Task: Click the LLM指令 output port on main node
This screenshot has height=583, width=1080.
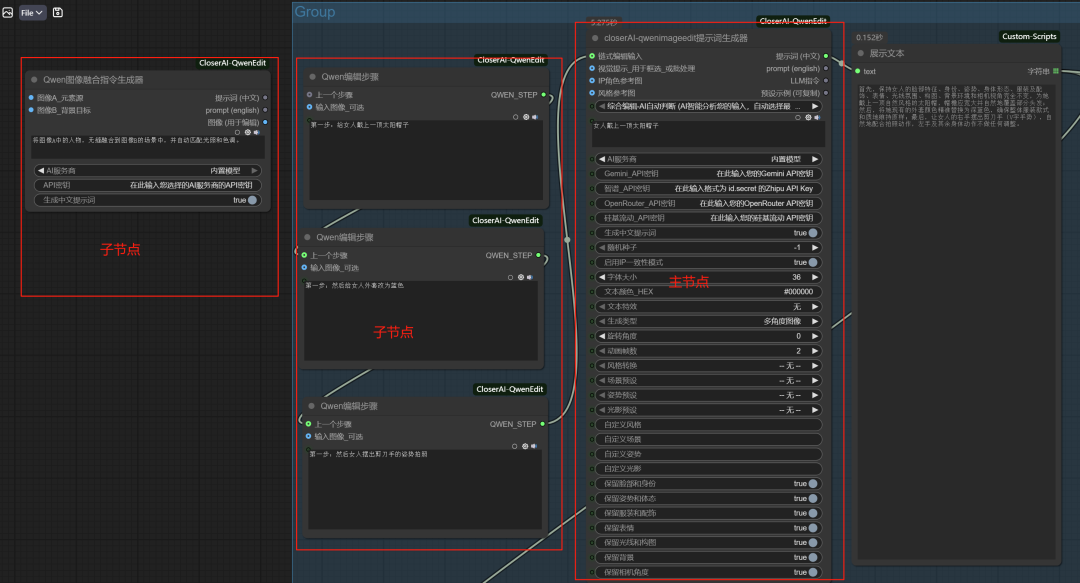Action: click(x=826, y=81)
